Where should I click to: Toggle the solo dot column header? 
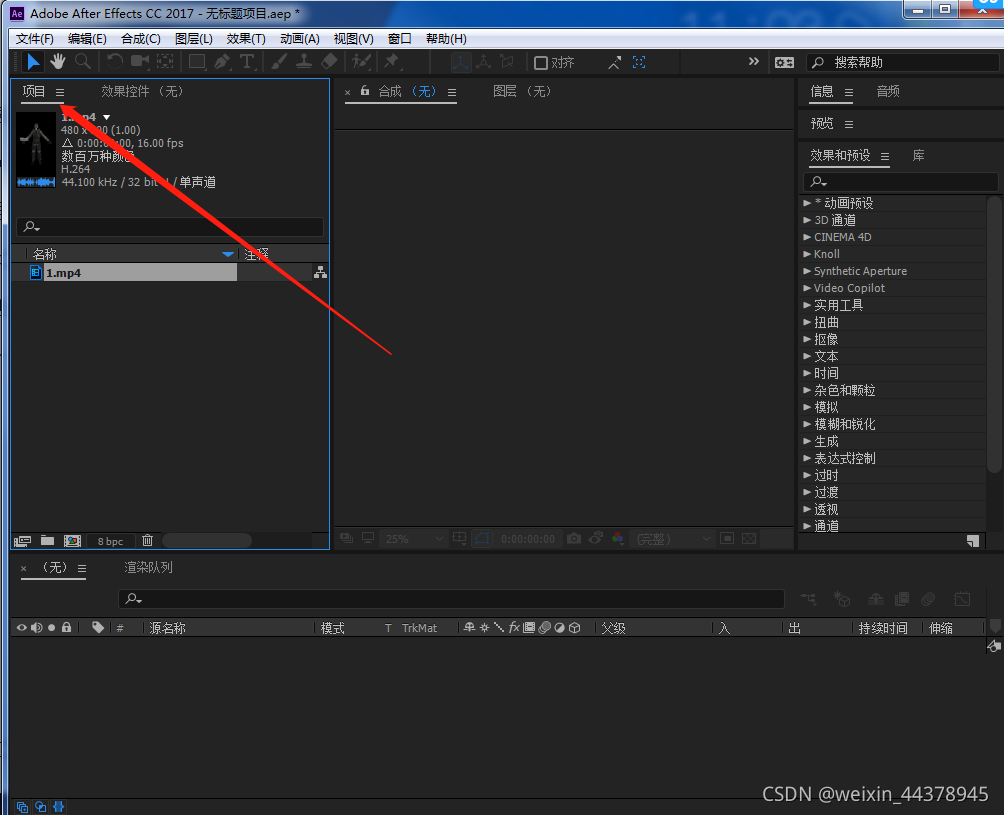(x=51, y=628)
